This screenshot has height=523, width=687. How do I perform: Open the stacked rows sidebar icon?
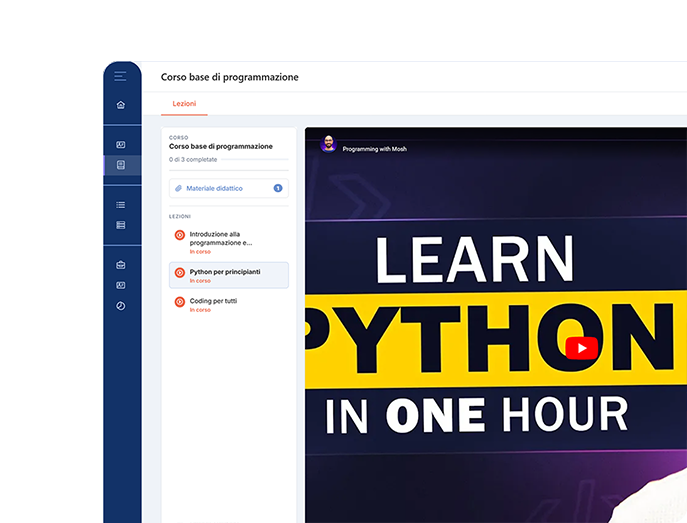pos(120,225)
